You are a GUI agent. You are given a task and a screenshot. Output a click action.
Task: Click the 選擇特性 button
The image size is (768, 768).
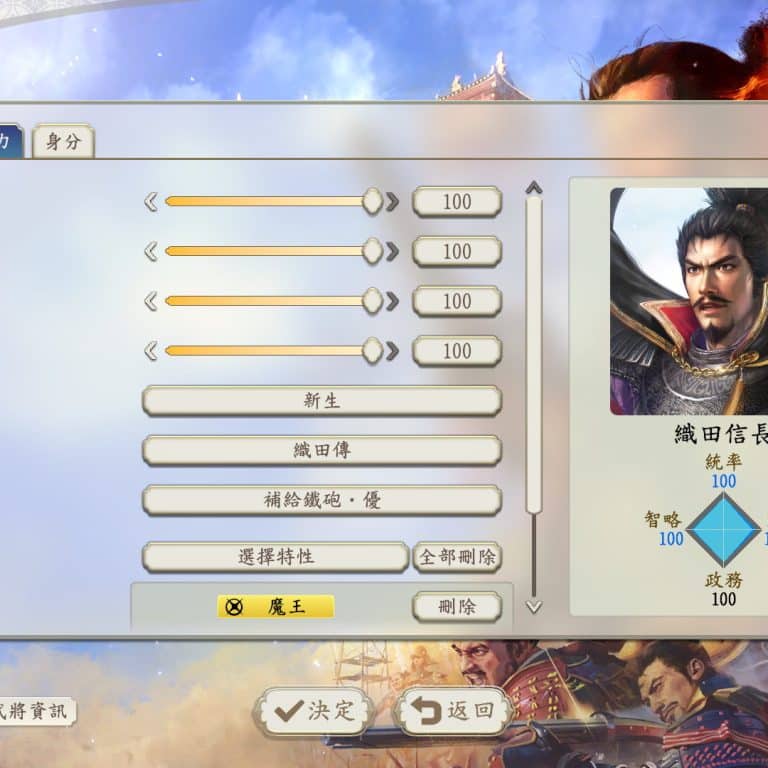[276, 557]
